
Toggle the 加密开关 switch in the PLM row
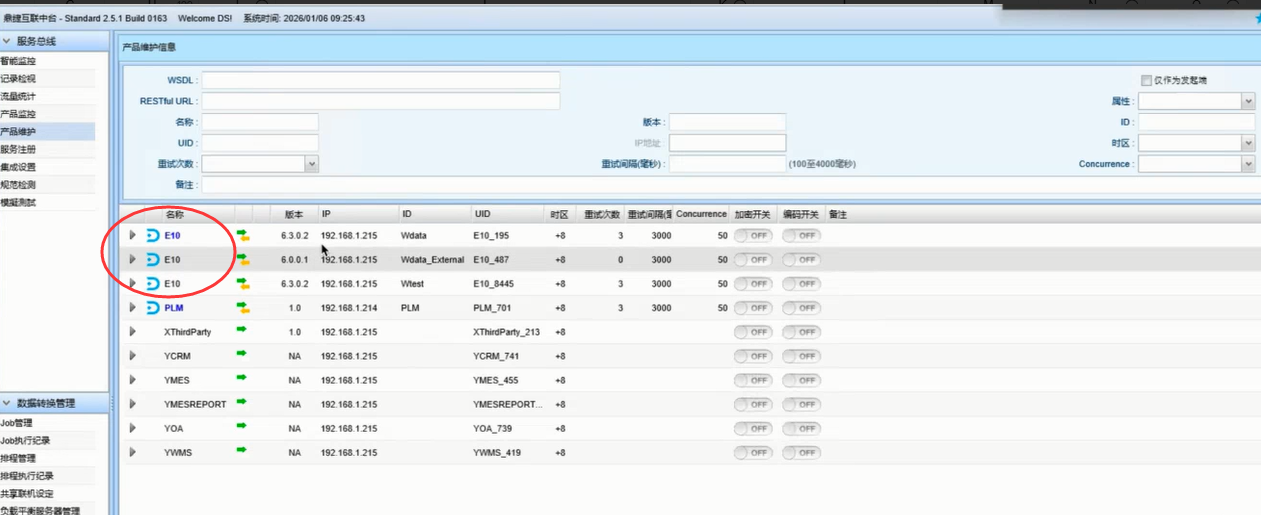coord(752,308)
